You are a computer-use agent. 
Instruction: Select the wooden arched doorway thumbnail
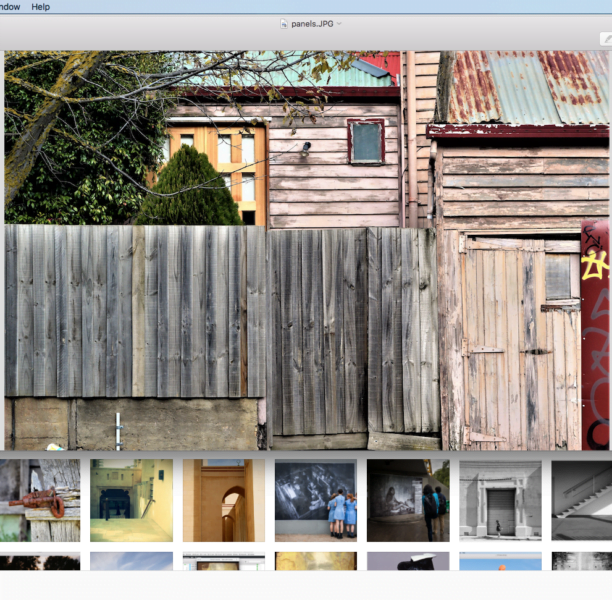[x=223, y=500]
